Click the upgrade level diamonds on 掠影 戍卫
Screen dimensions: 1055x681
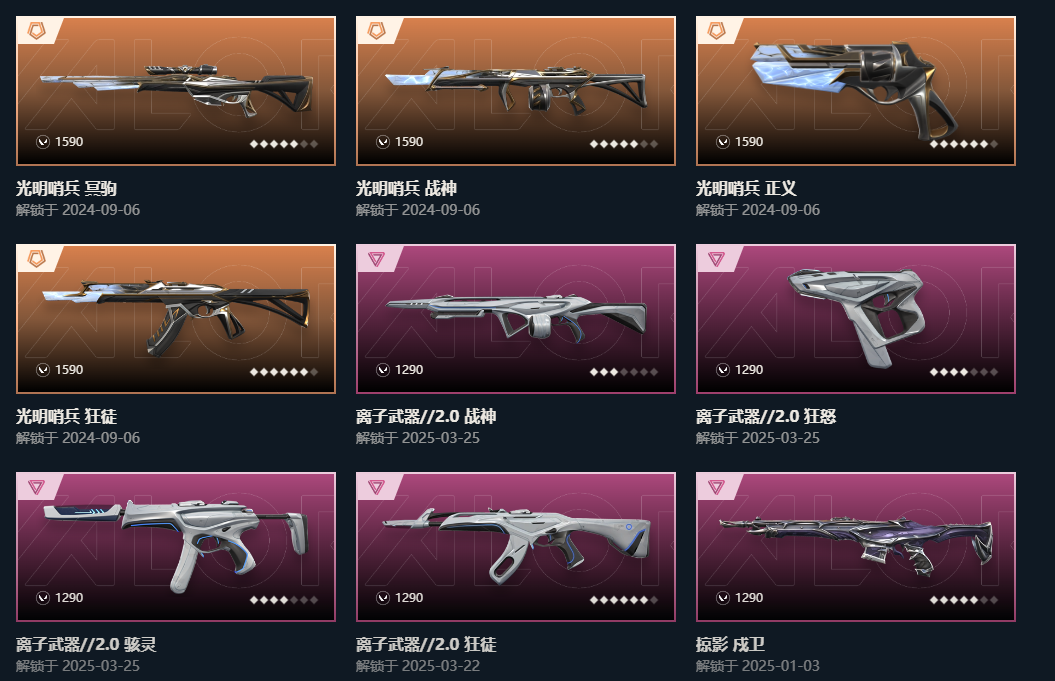coord(963,600)
